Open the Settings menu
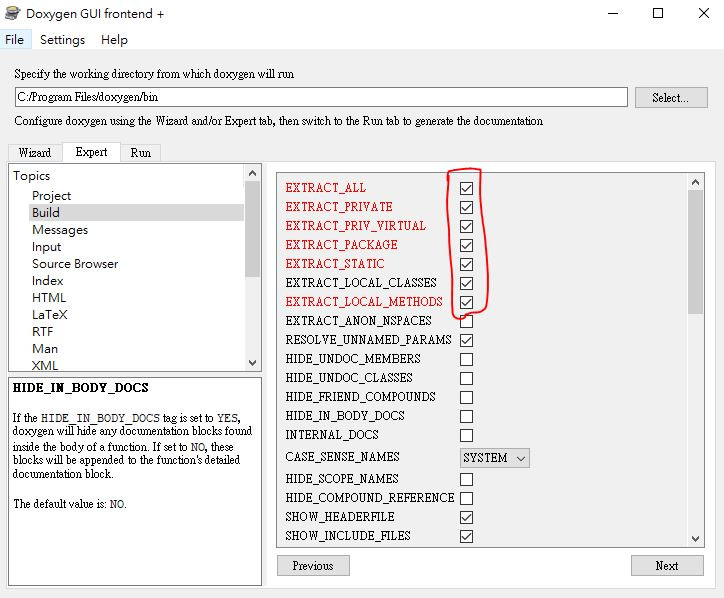This screenshot has height=598, width=724. tap(62, 40)
